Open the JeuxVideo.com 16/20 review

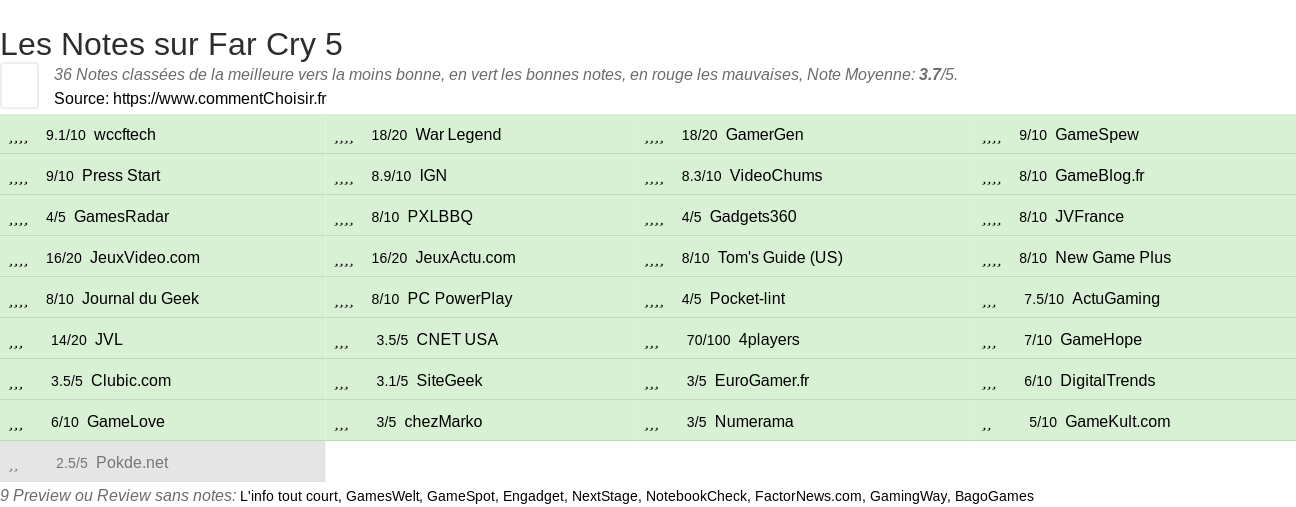(145, 258)
